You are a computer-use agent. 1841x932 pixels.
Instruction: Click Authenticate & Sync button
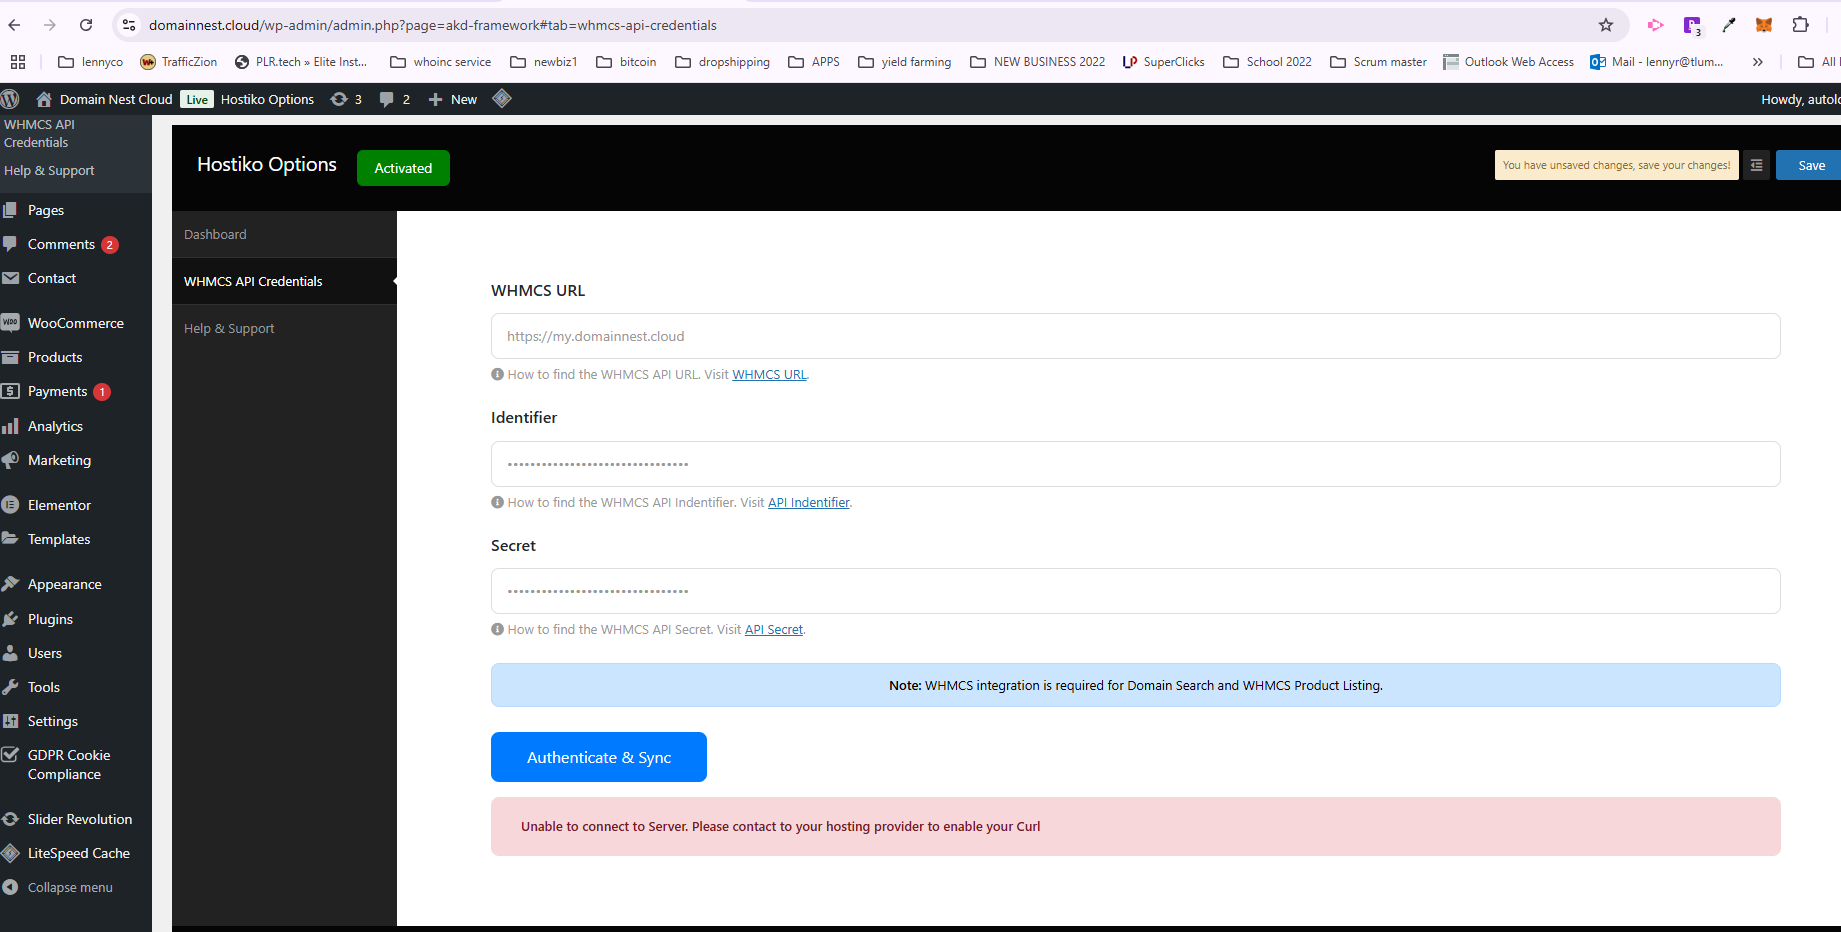599,757
